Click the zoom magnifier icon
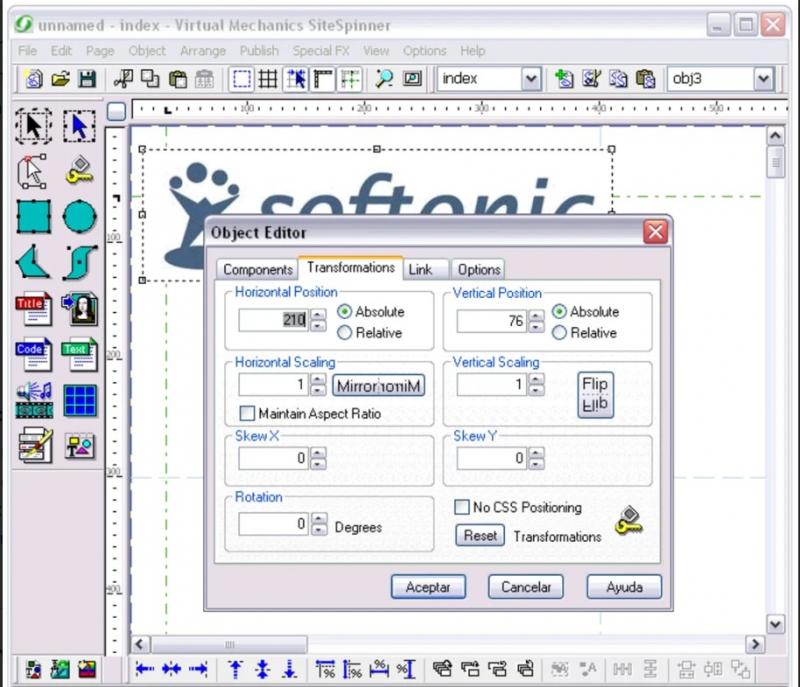 (x=384, y=79)
